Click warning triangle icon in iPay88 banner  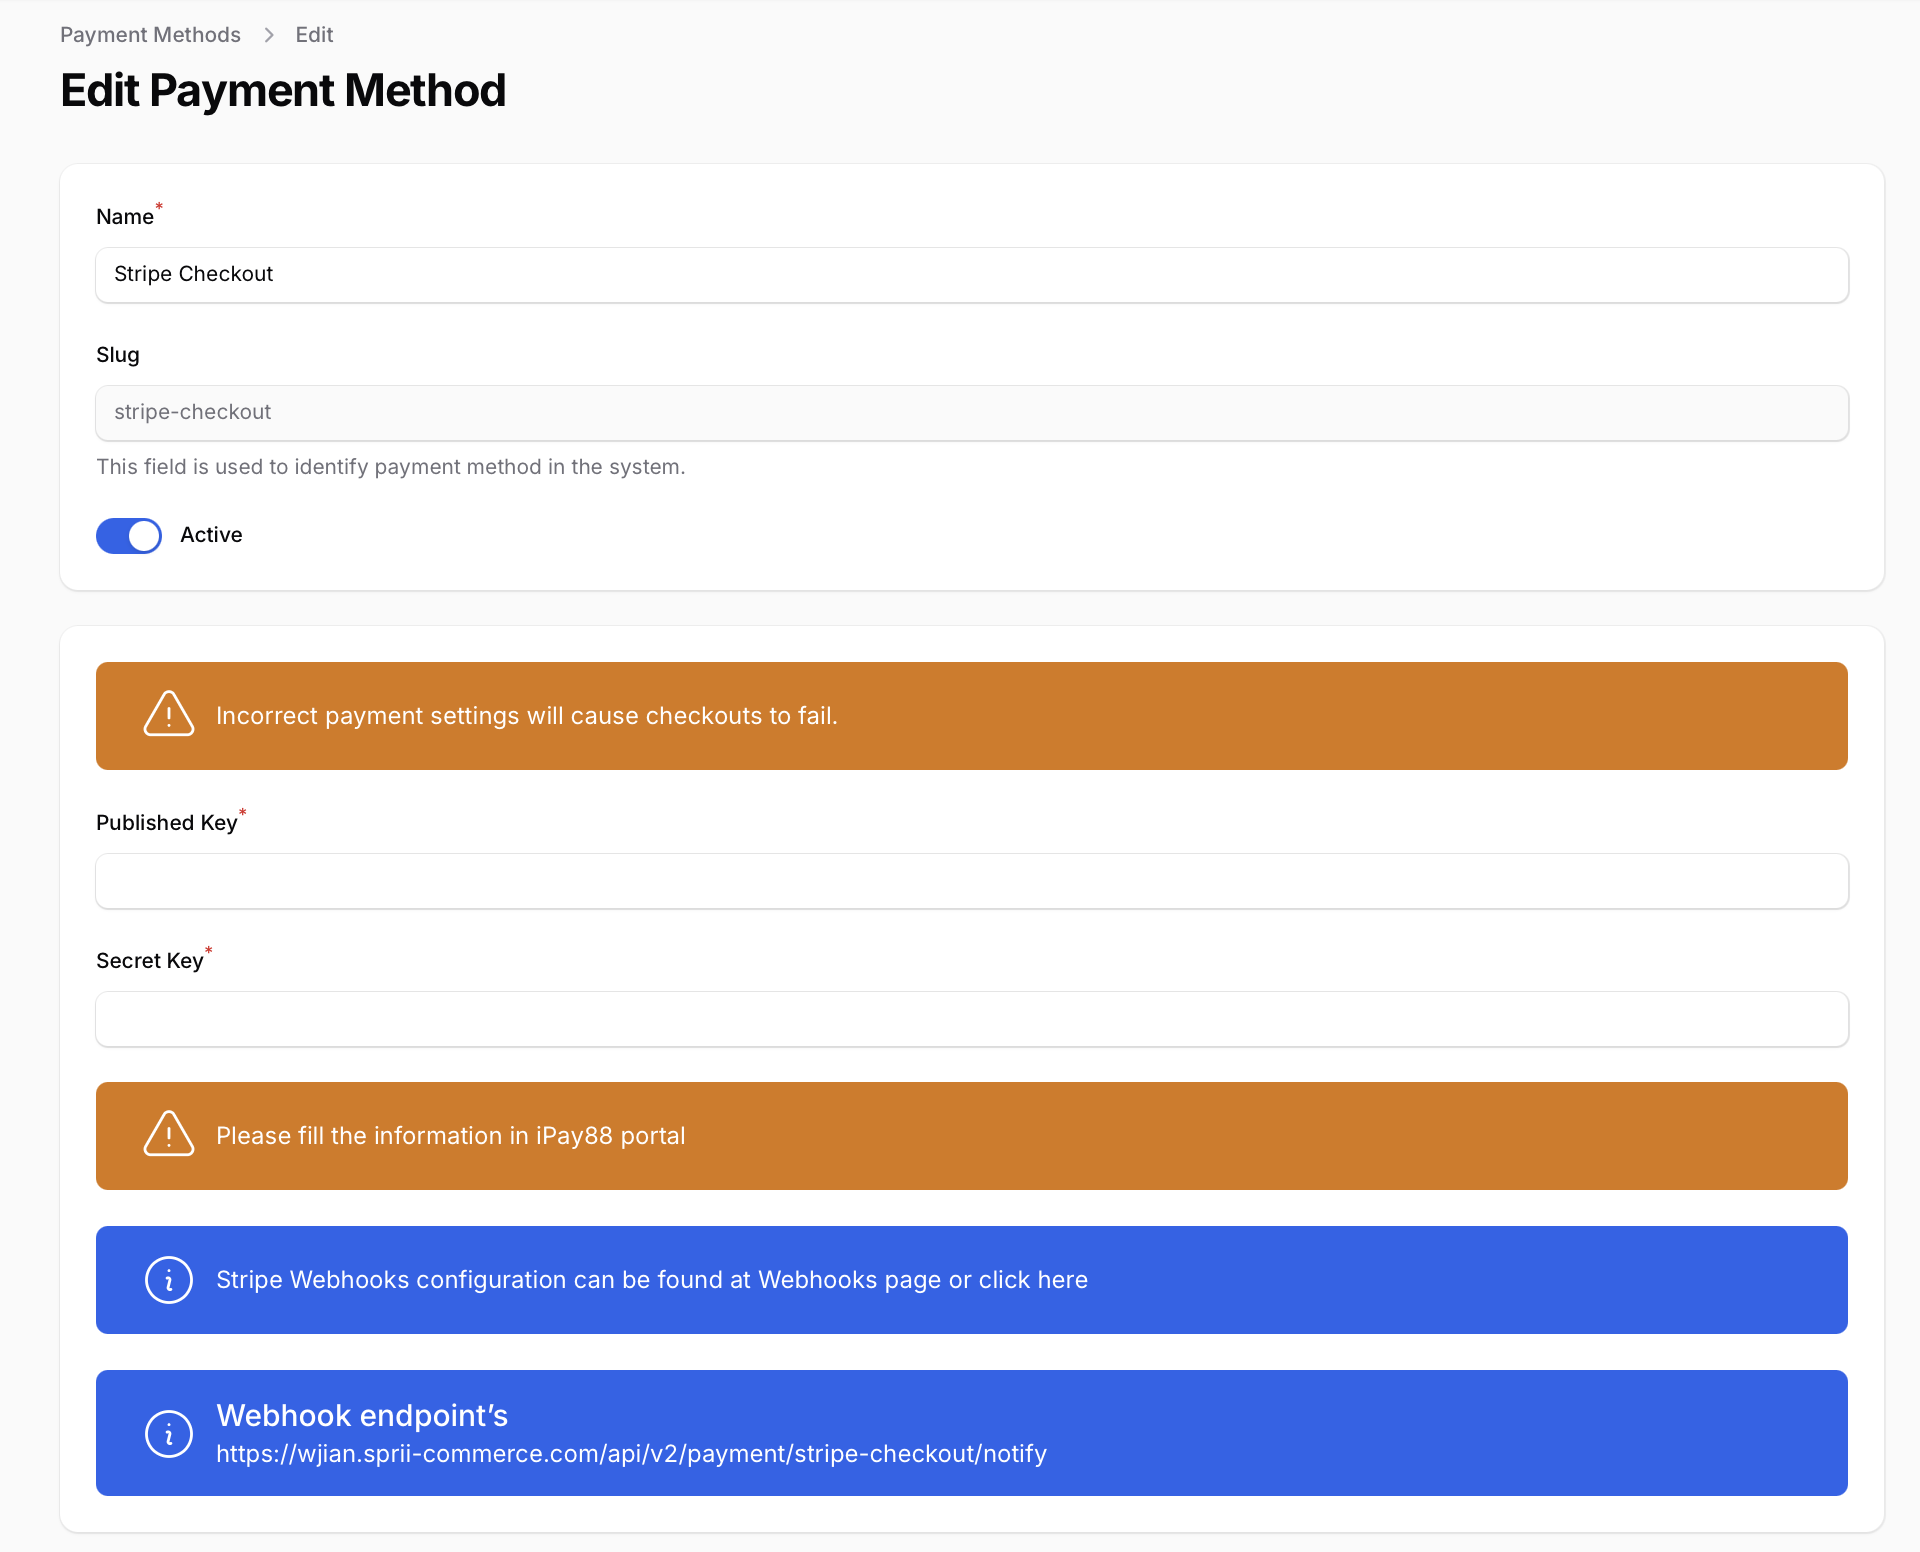click(168, 1134)
